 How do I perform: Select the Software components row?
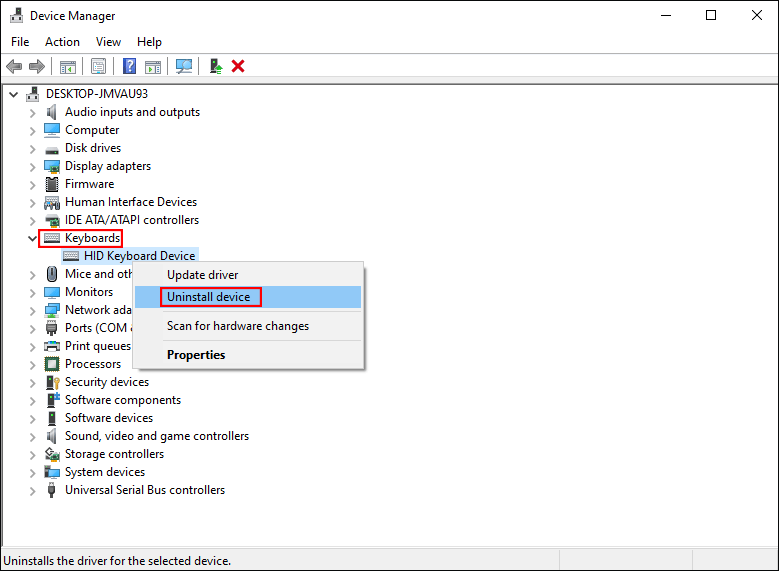[123, 400]
